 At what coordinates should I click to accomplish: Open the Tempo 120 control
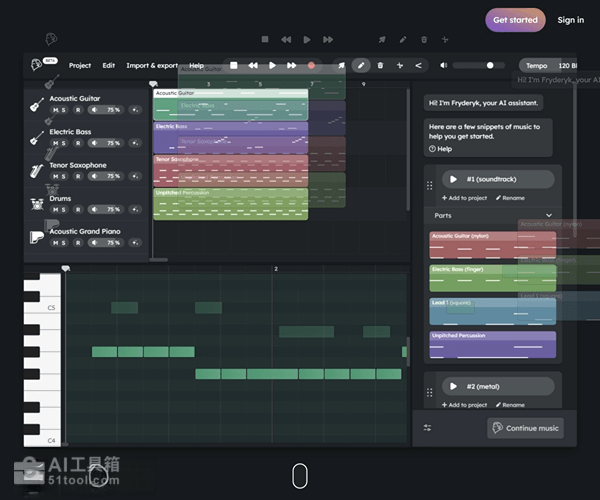549,65
